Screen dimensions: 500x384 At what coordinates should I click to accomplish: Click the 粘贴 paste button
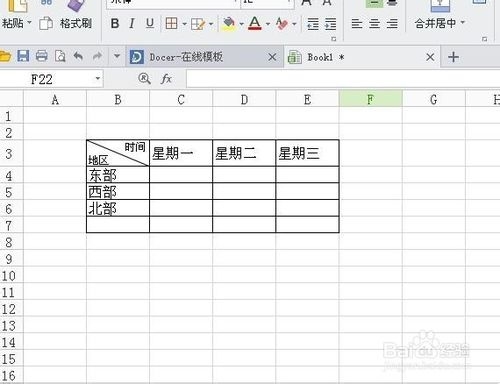[13, 23]
